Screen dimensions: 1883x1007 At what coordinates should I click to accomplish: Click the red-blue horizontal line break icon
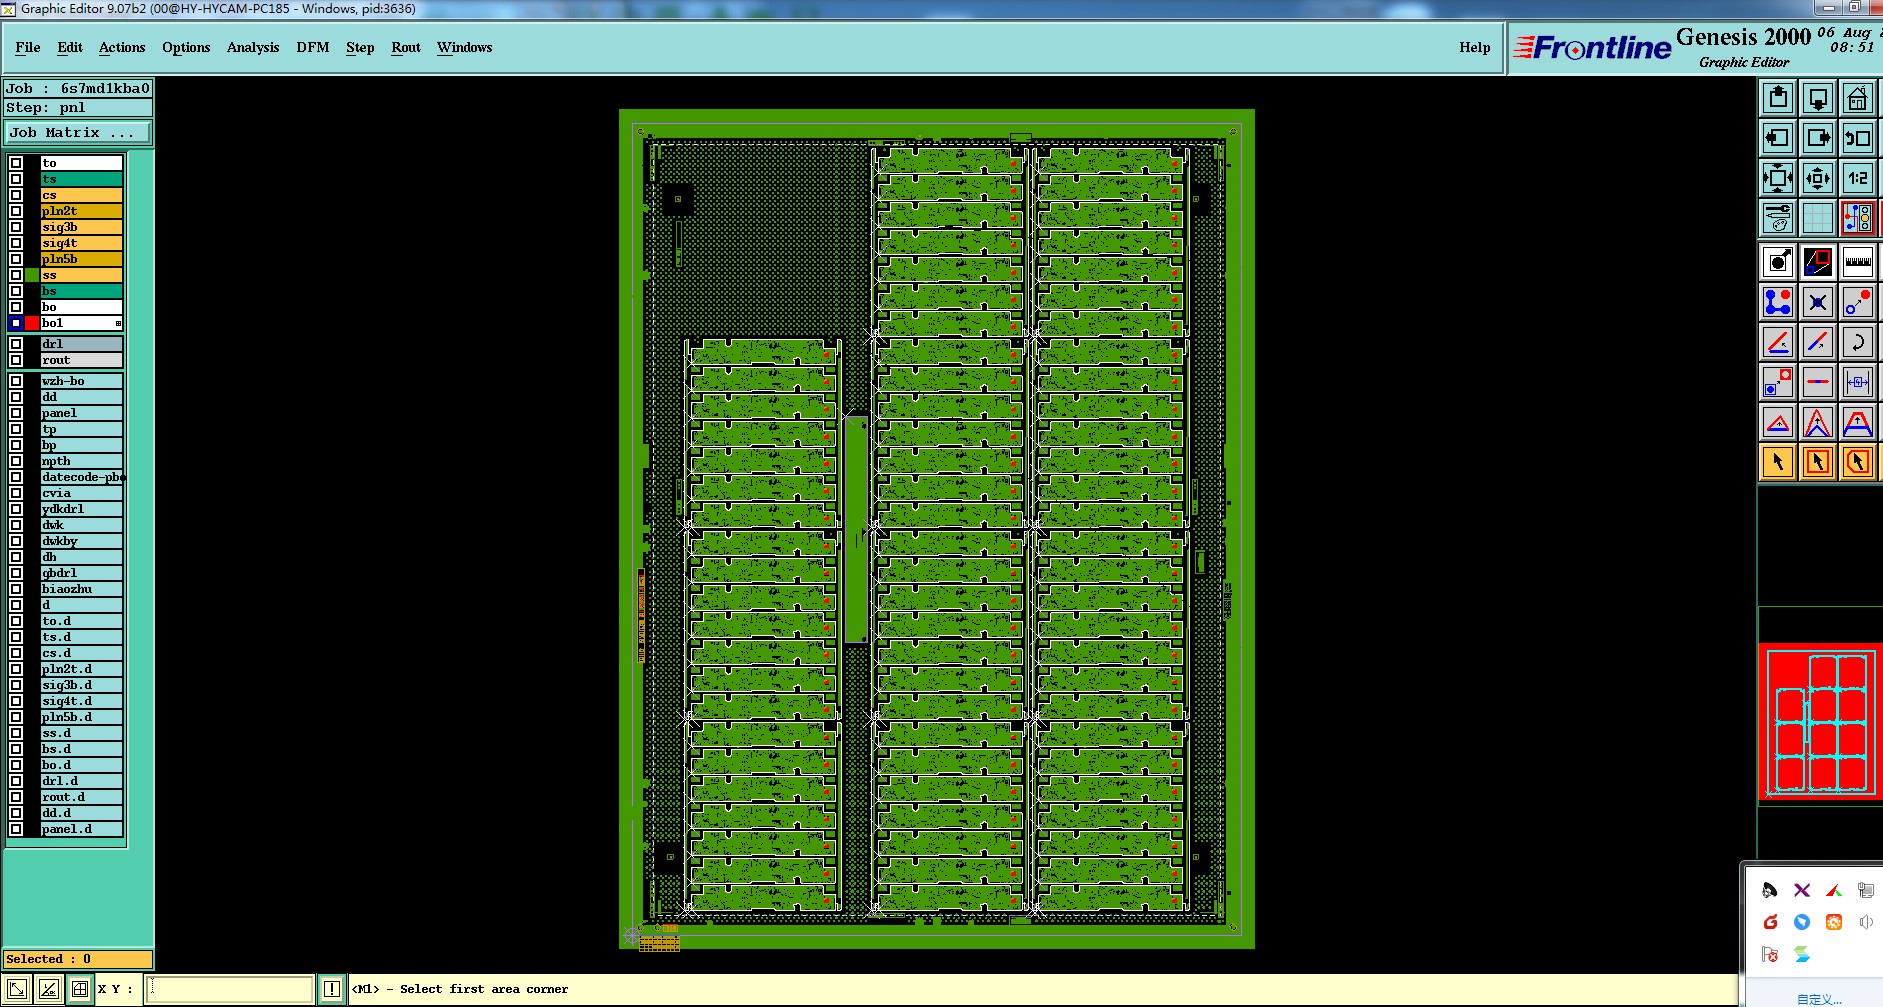(x=1818, y=382)
